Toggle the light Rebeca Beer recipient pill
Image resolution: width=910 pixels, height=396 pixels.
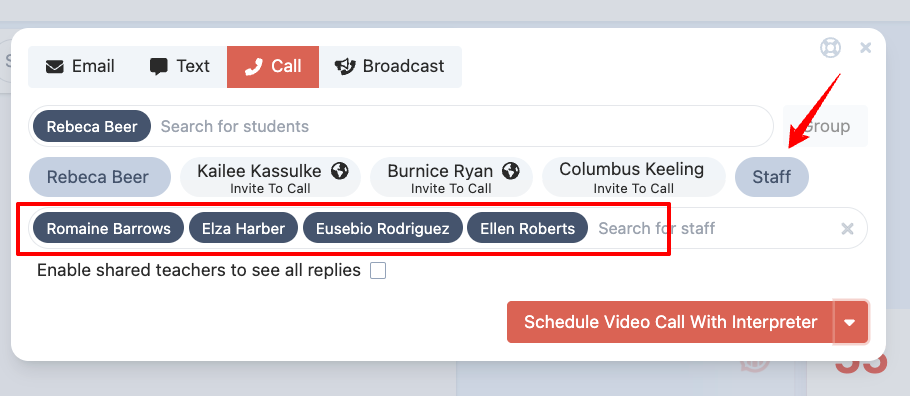coord(100,177)
